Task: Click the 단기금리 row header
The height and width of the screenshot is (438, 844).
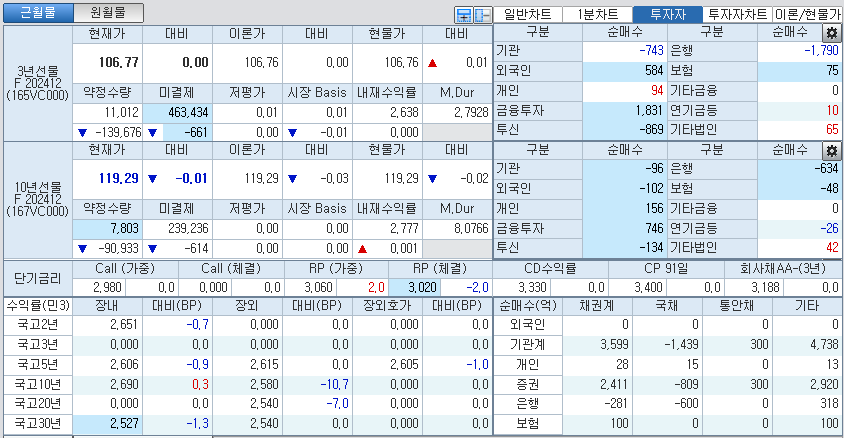Action: (38, 278)
